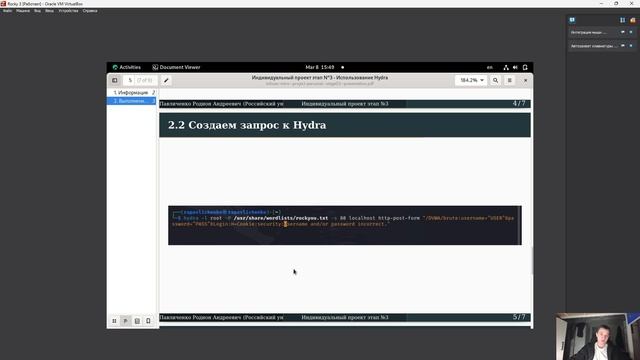Close the Document Viewer window

tap(525, 80)
